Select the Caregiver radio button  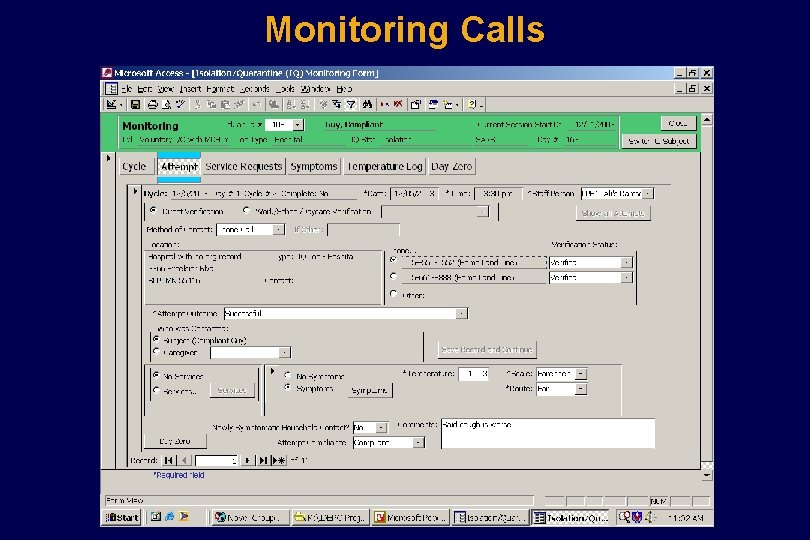click(x=157, y=351)
